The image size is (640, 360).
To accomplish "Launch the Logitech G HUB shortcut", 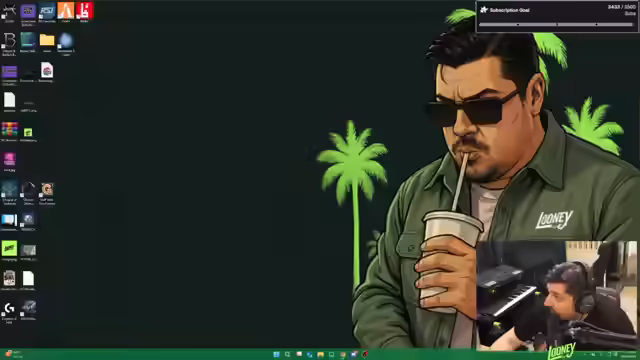I will pos(9,309).
